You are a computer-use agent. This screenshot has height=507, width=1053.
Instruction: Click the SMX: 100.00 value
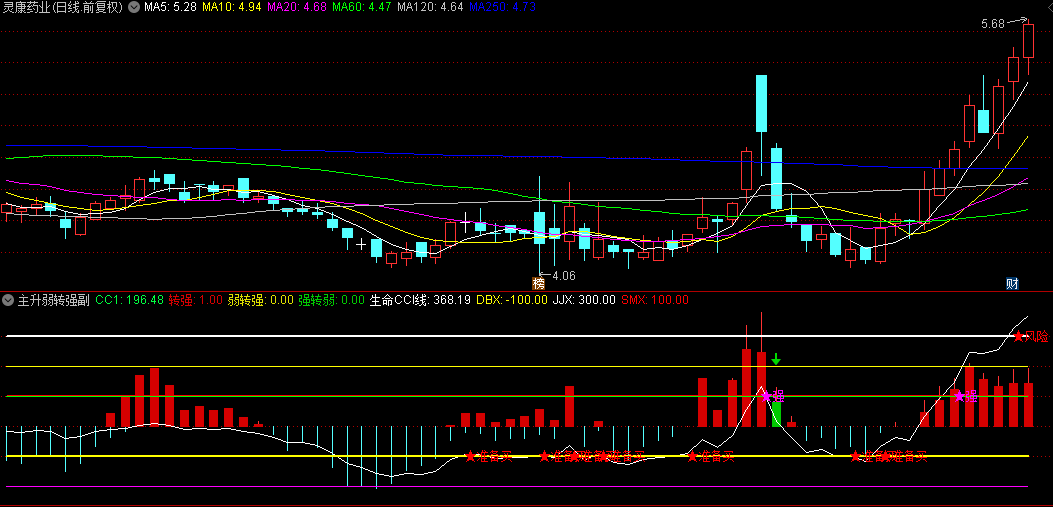coord(655,300)
